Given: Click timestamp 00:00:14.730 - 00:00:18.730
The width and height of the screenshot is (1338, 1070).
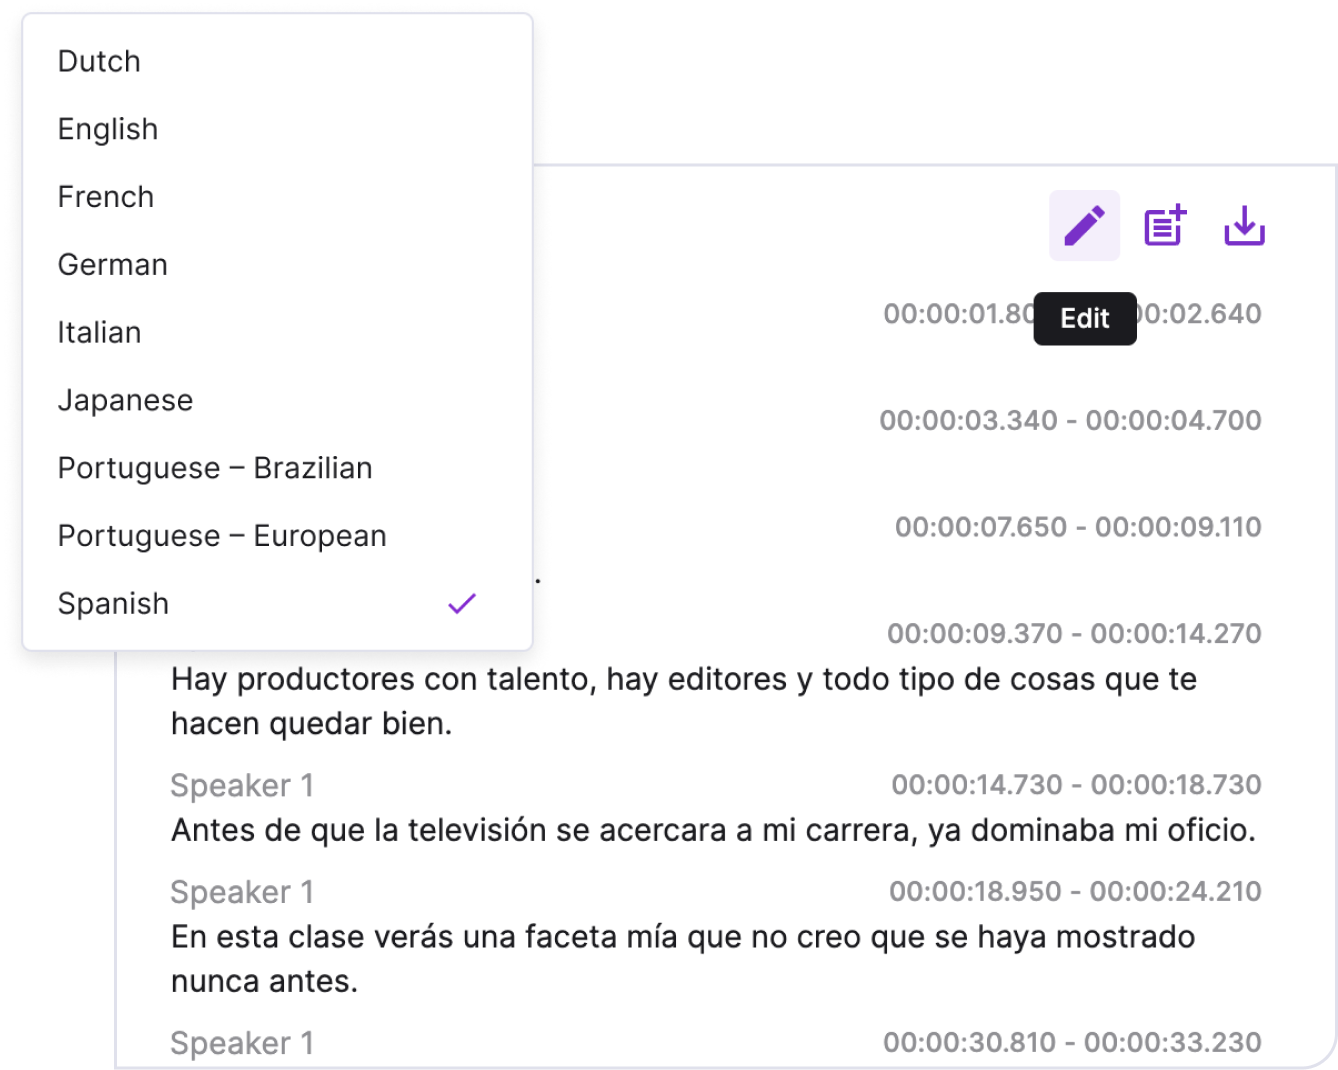Looking at the screenshot, I should [x=1073, y=784].
